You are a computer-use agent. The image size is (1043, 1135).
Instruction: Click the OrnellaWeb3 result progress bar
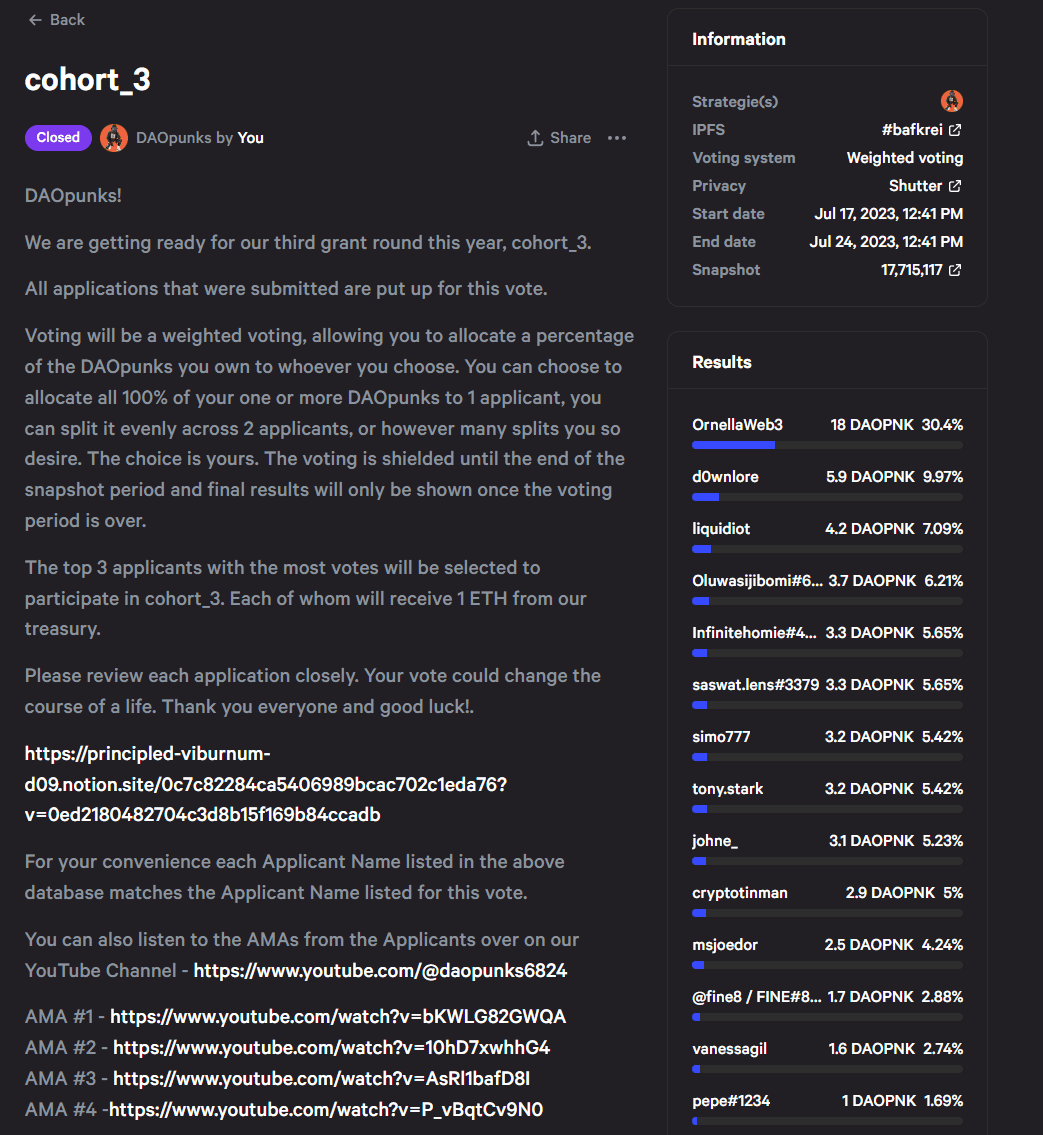[x=827, y=445]
